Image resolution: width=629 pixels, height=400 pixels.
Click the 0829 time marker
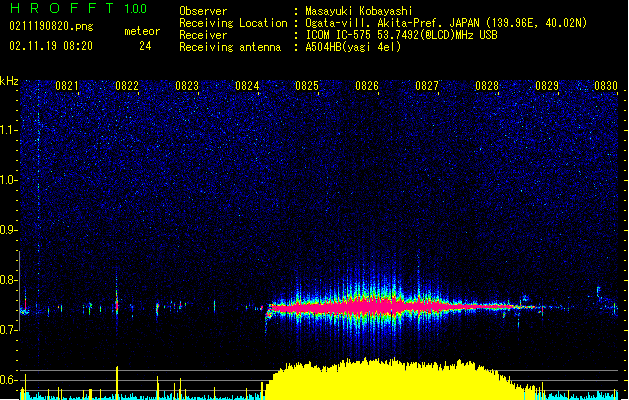547,85
